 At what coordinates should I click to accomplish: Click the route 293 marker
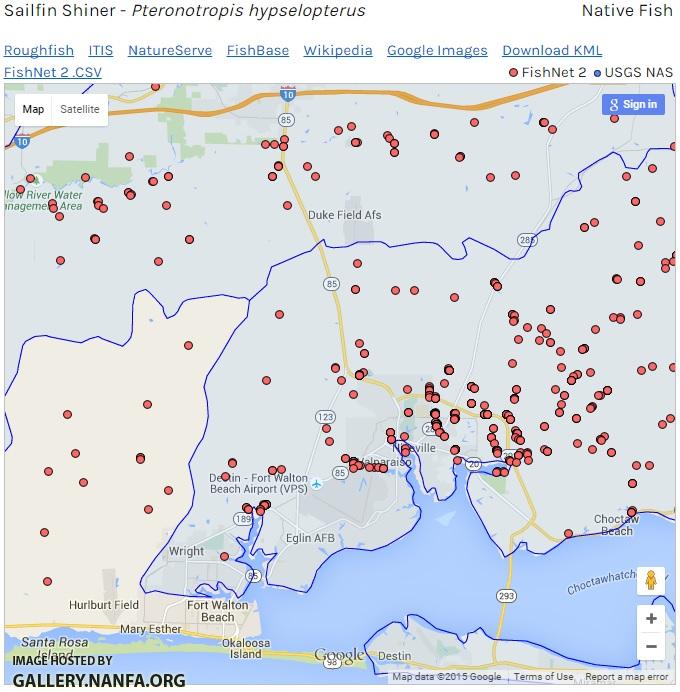506,596
